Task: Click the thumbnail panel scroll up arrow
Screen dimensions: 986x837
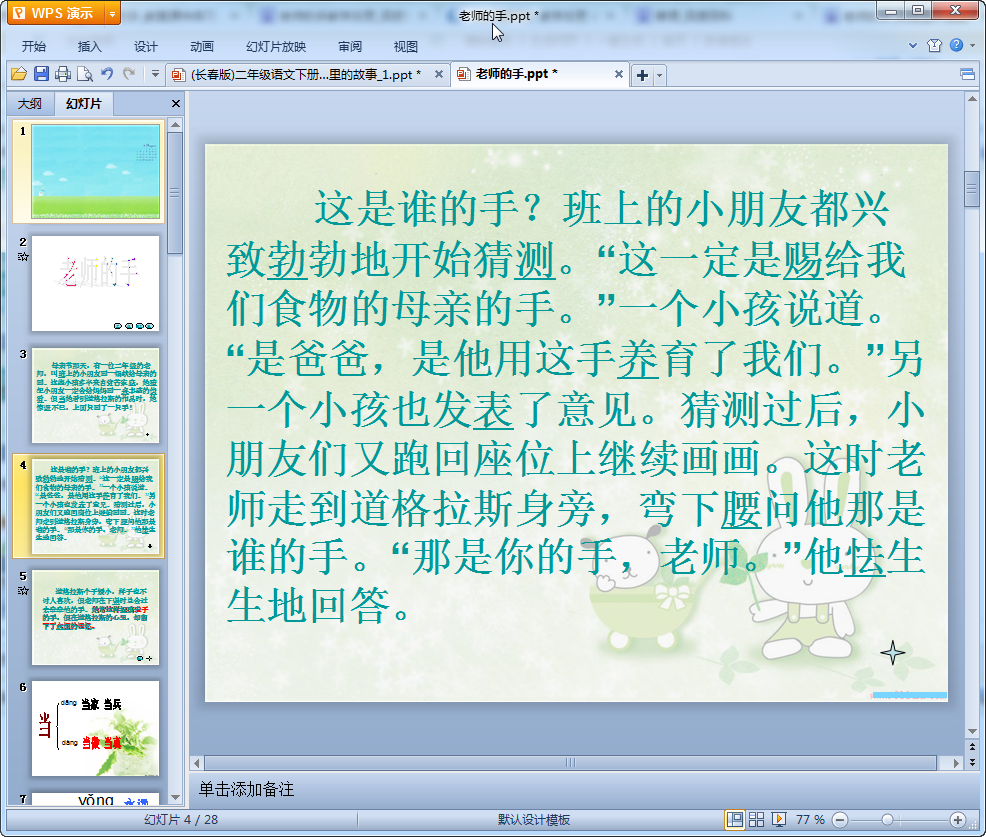Action: pos(175,125)
